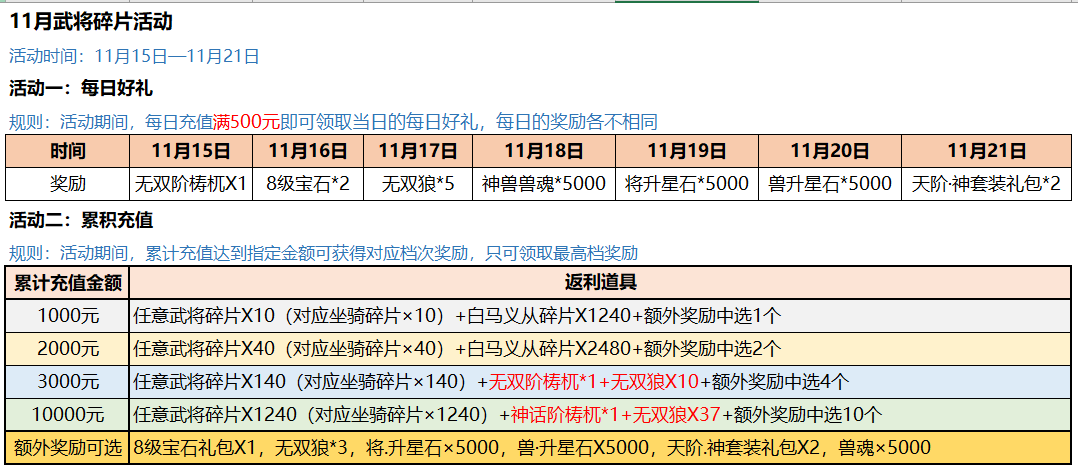
Task: Select the 返利道具 column header
Action: [601, 283]
